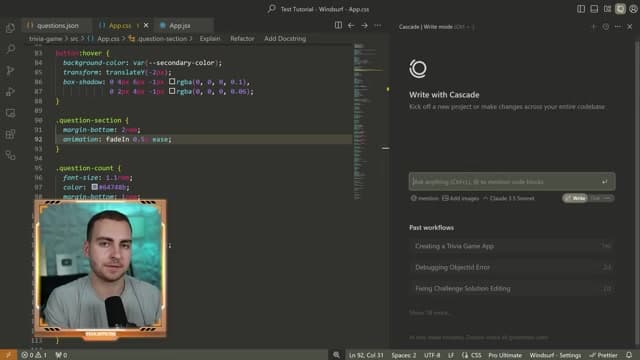The width and height of the screenshot is (640, 360).
Task: Focus the Cascade ask anything input
Action: (x=512, y=182)
